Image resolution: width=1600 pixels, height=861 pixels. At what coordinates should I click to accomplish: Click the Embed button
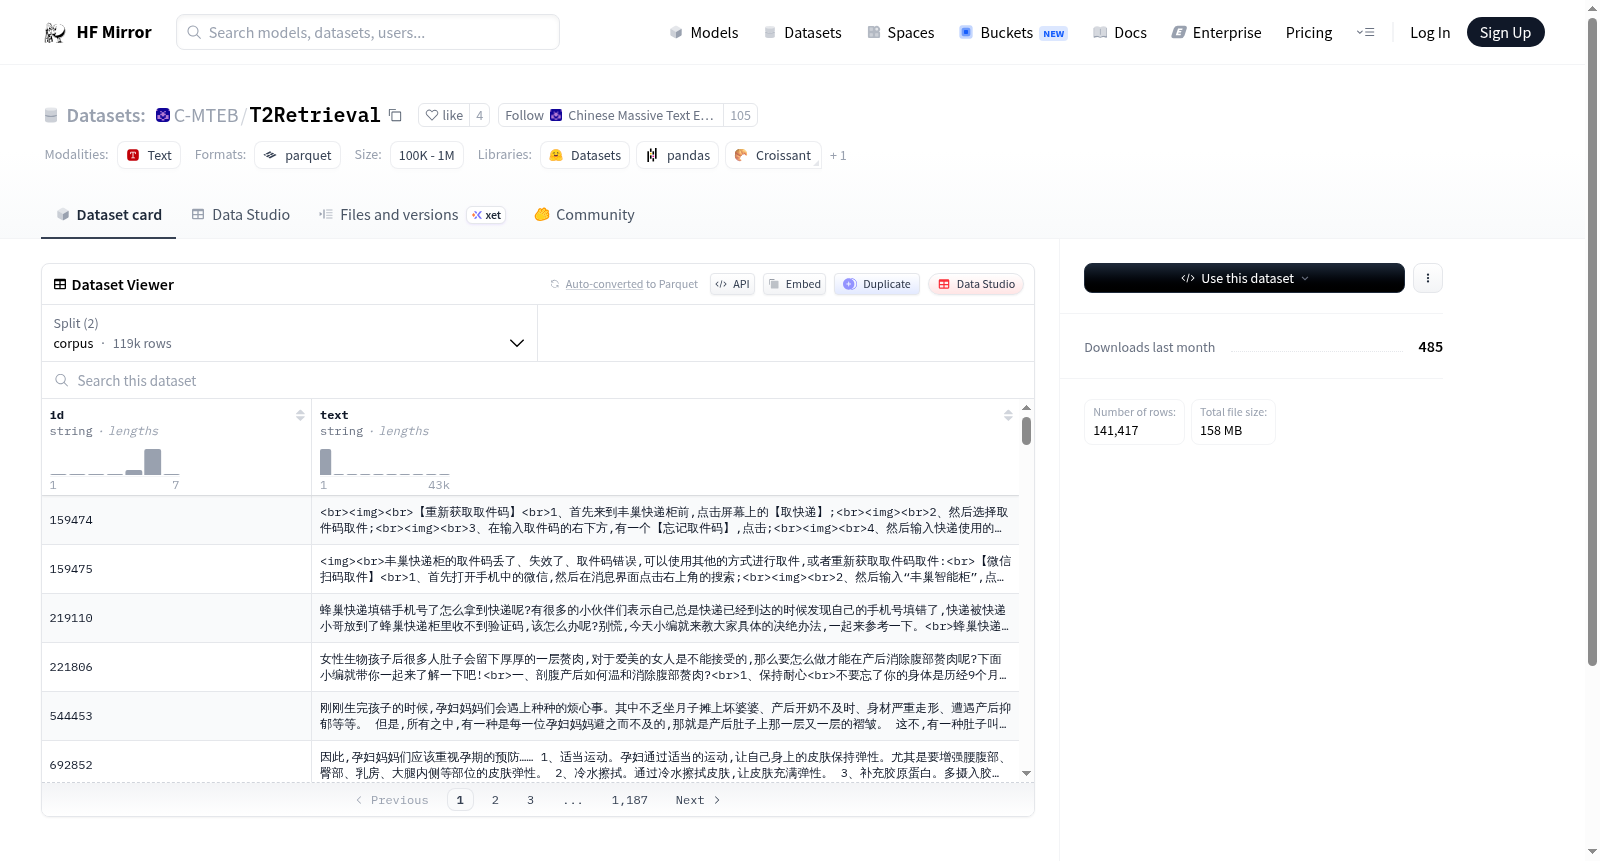794,284
